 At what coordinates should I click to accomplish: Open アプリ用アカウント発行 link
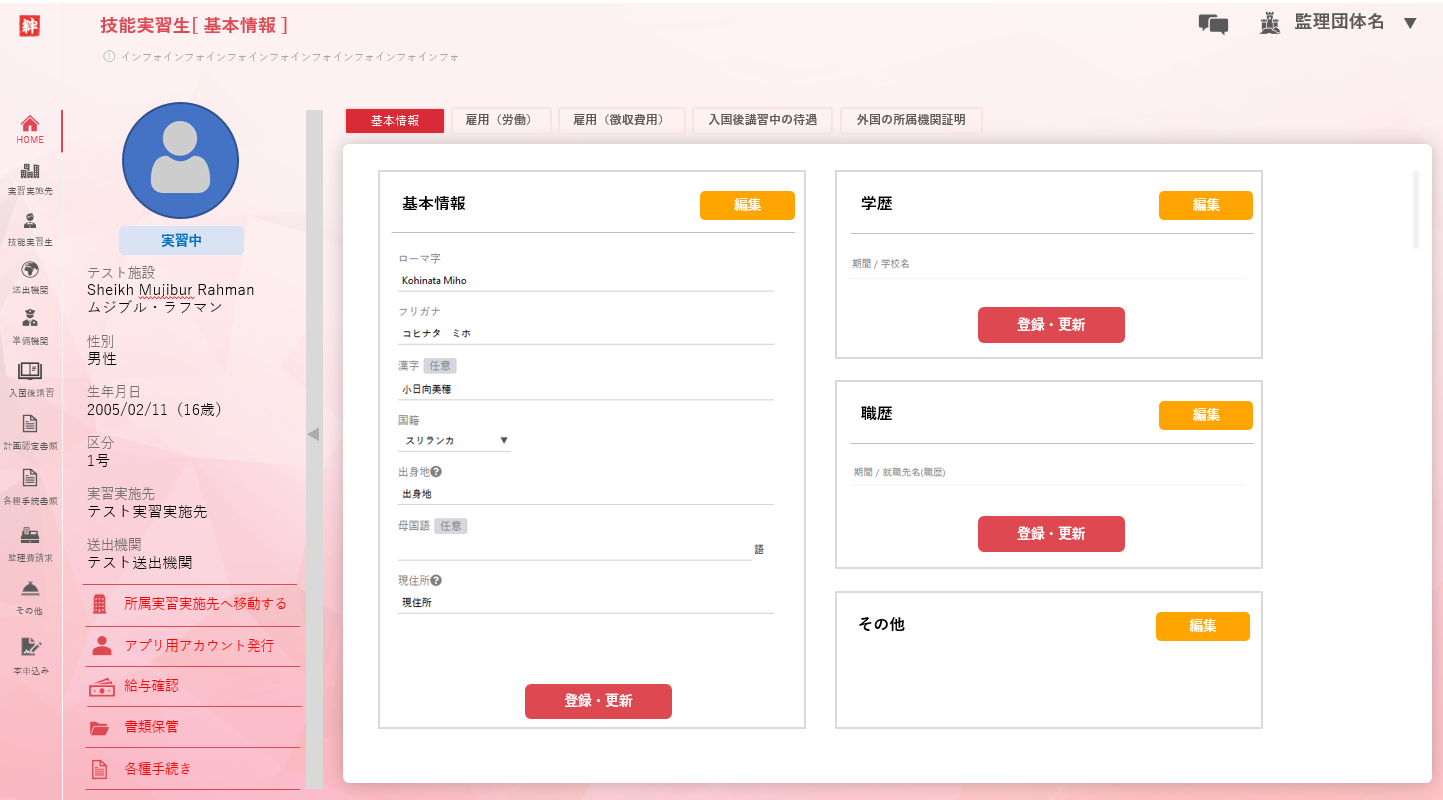click(198, 646)
